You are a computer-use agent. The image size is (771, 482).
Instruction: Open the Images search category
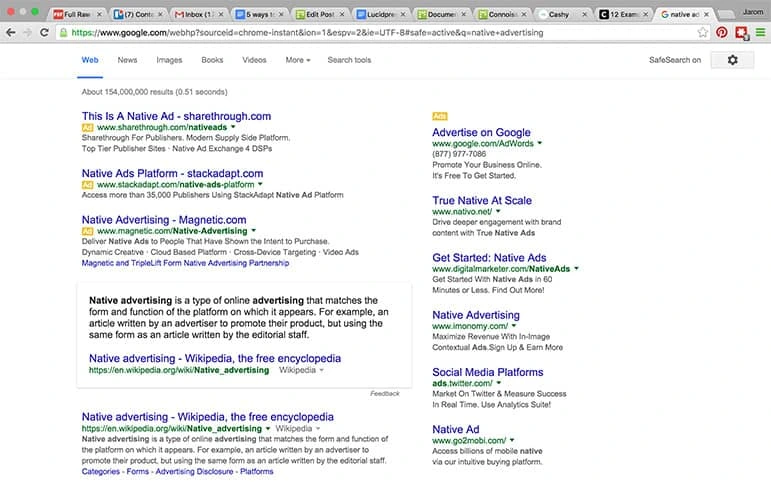pos(169,60)
